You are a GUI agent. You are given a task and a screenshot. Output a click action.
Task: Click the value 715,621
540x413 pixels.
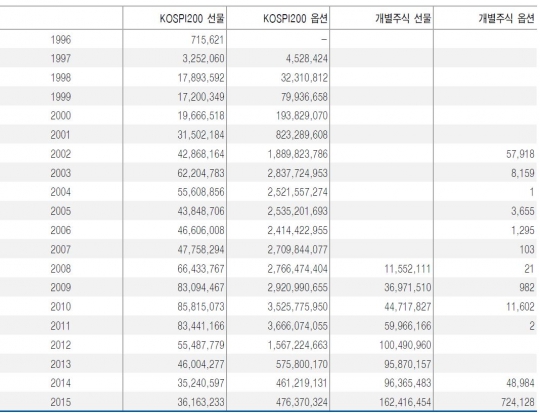click(x=207, y=40)
